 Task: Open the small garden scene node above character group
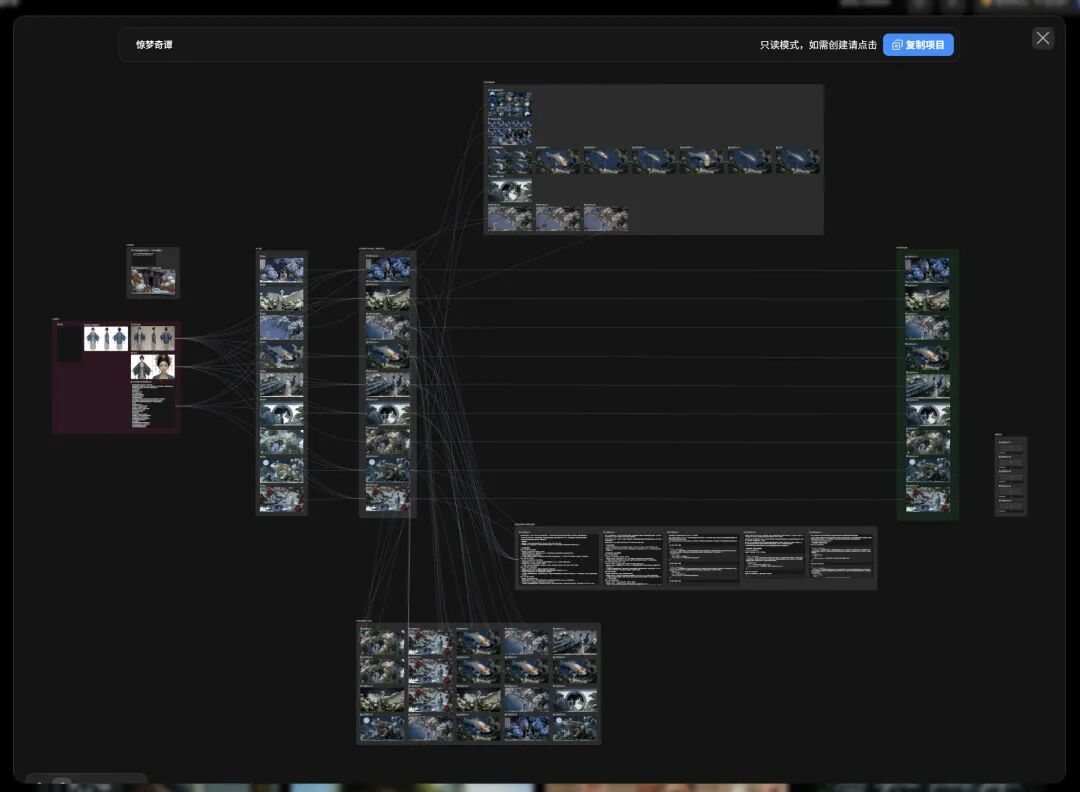(x=153, y=273)
